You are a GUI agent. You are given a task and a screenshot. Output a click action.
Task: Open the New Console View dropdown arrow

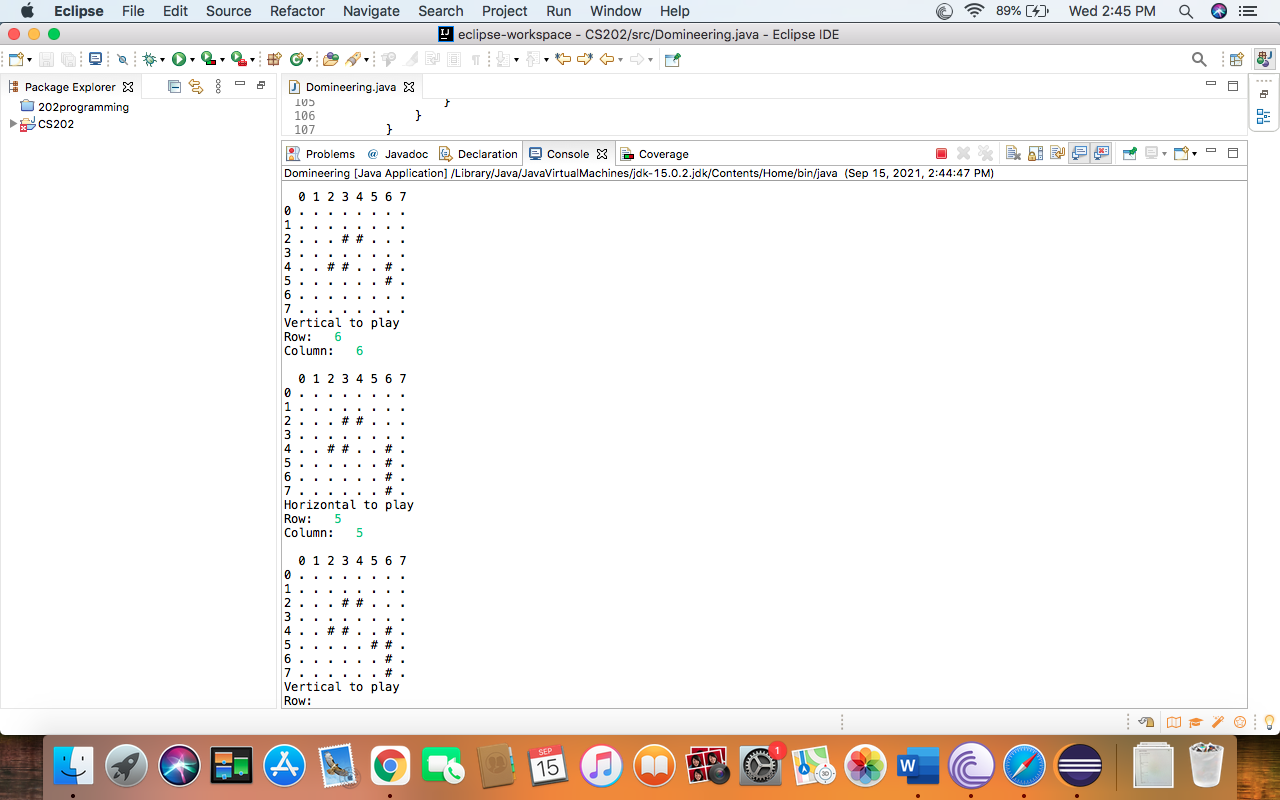[x=1194, y=154]
